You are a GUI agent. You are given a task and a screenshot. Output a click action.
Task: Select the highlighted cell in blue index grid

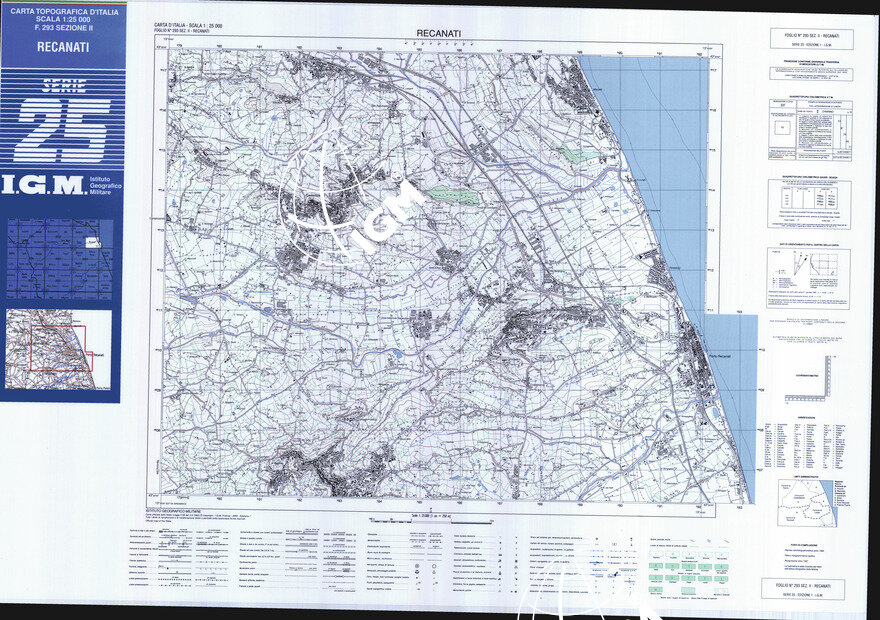pos(93,242)
